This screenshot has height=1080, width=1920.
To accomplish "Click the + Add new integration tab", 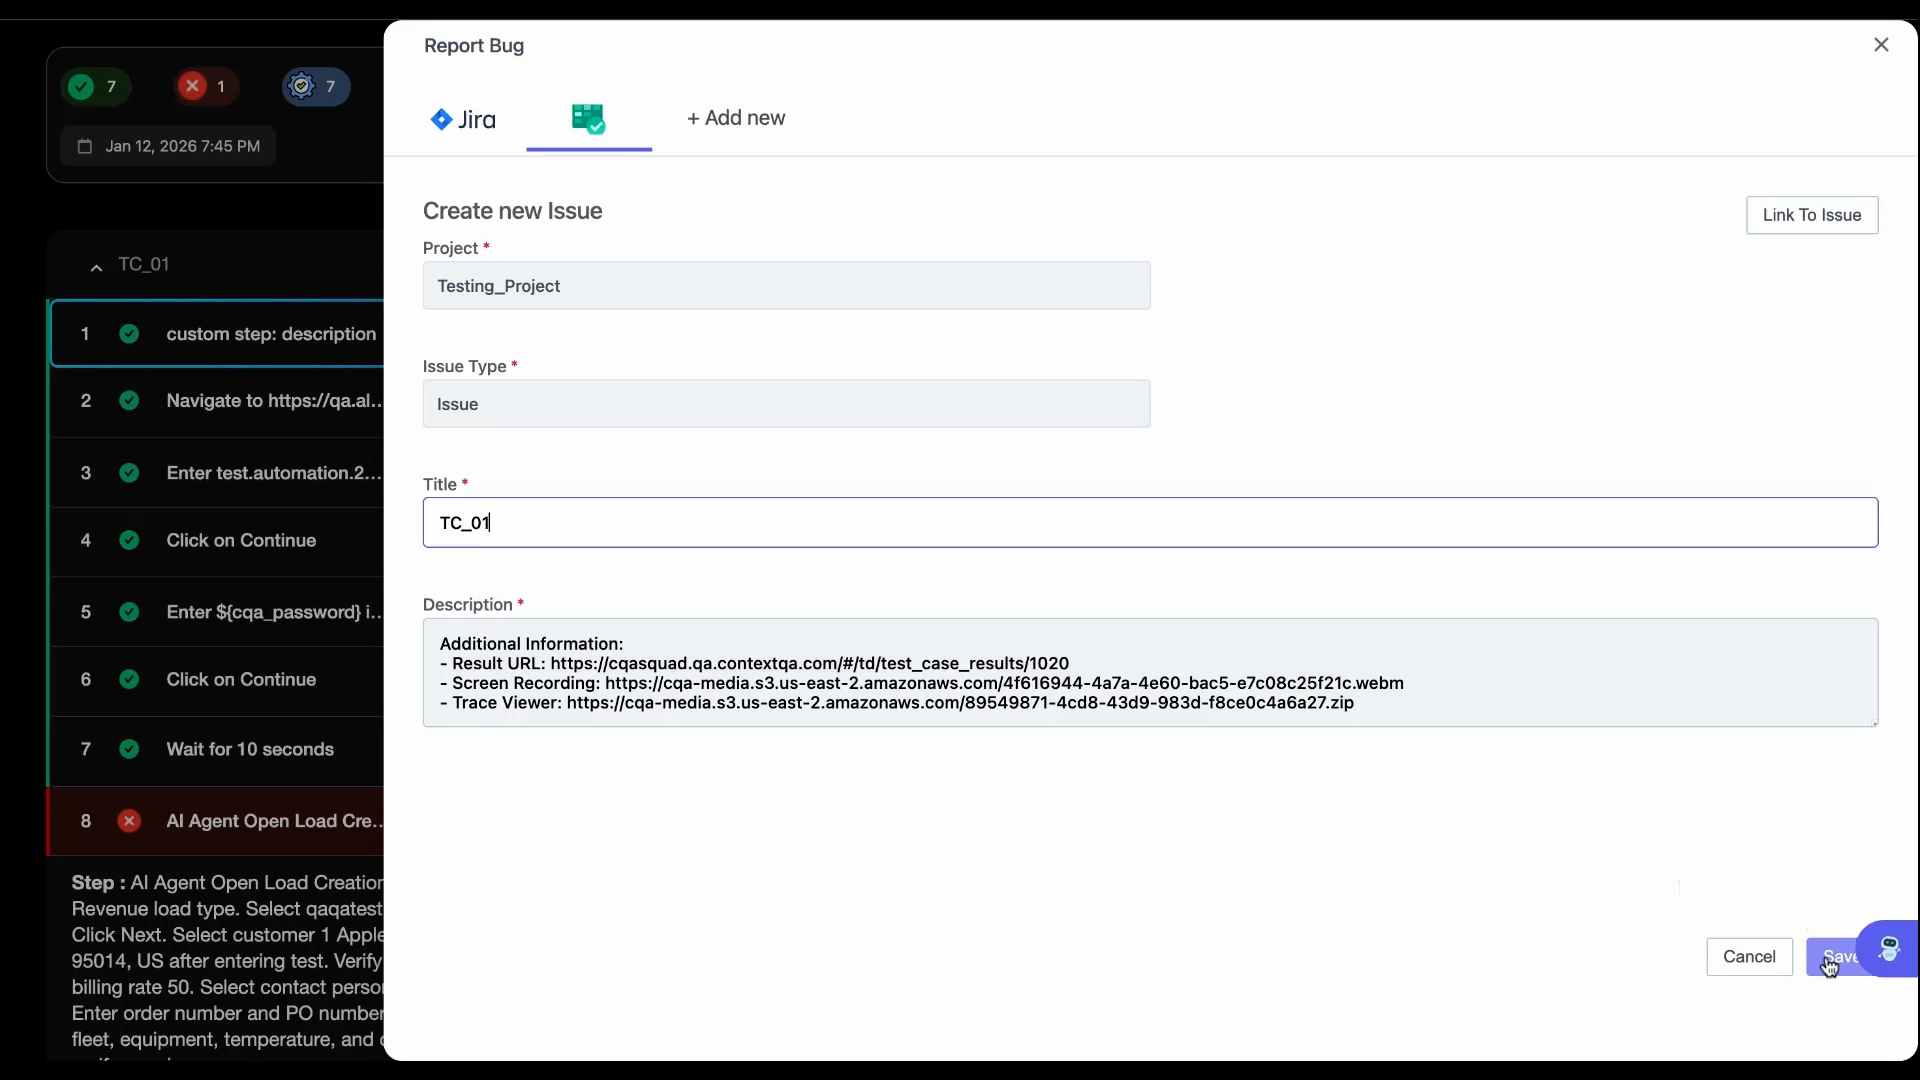I will pyautogui.click(x=736, y=118).
